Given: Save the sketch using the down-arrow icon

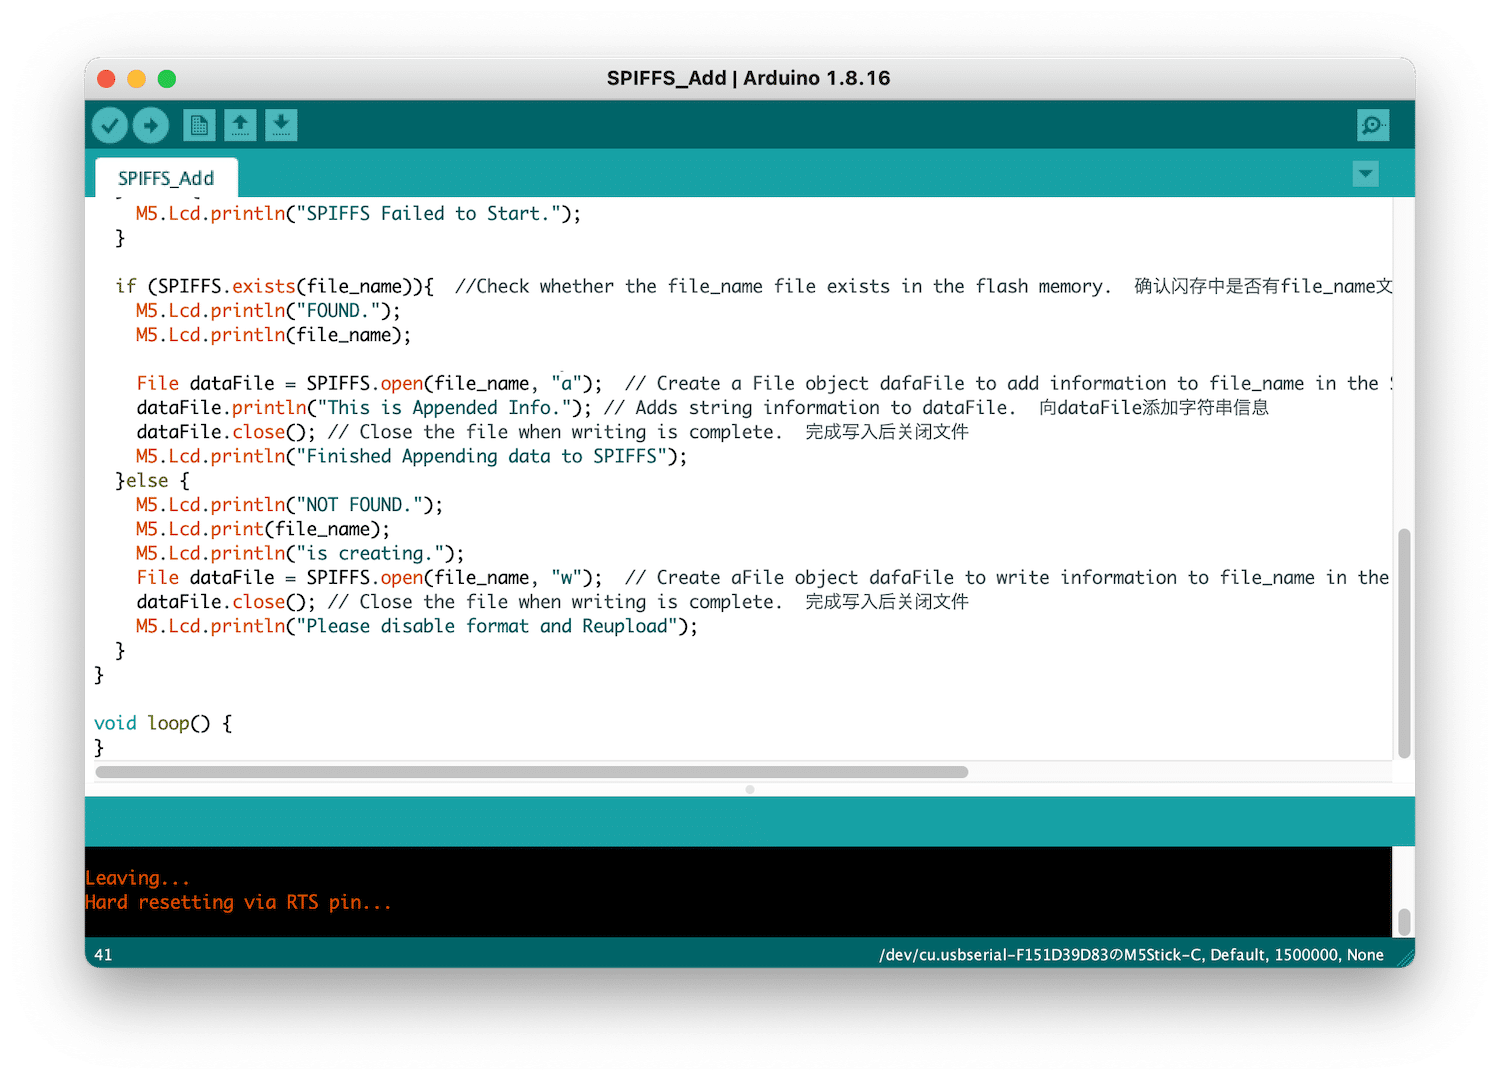Looking at the screenshot, I should point(281,125).
